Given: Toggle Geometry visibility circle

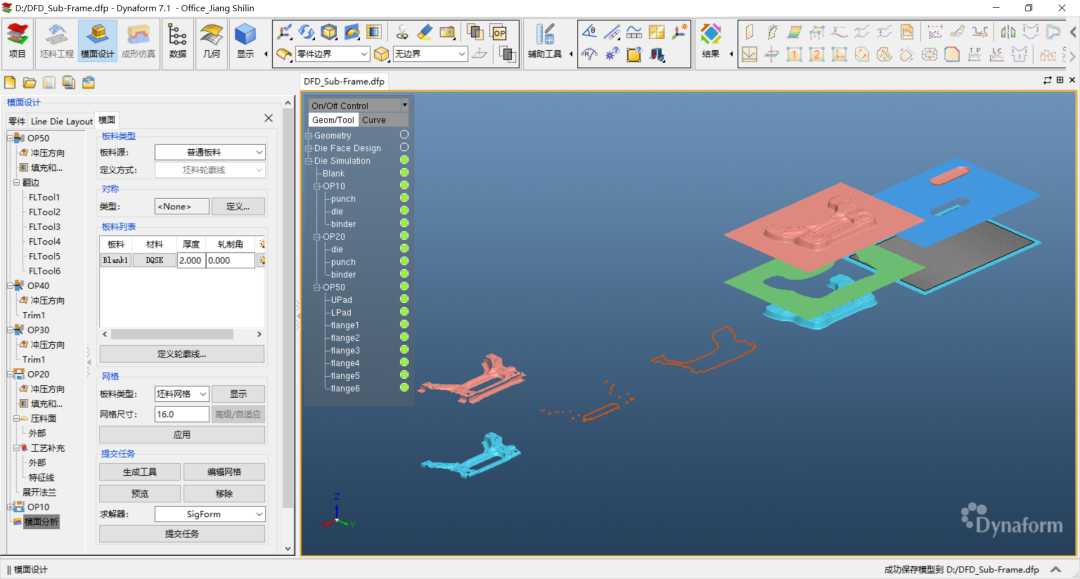Looking at the screenshot, I should click(x=404, y=135).
